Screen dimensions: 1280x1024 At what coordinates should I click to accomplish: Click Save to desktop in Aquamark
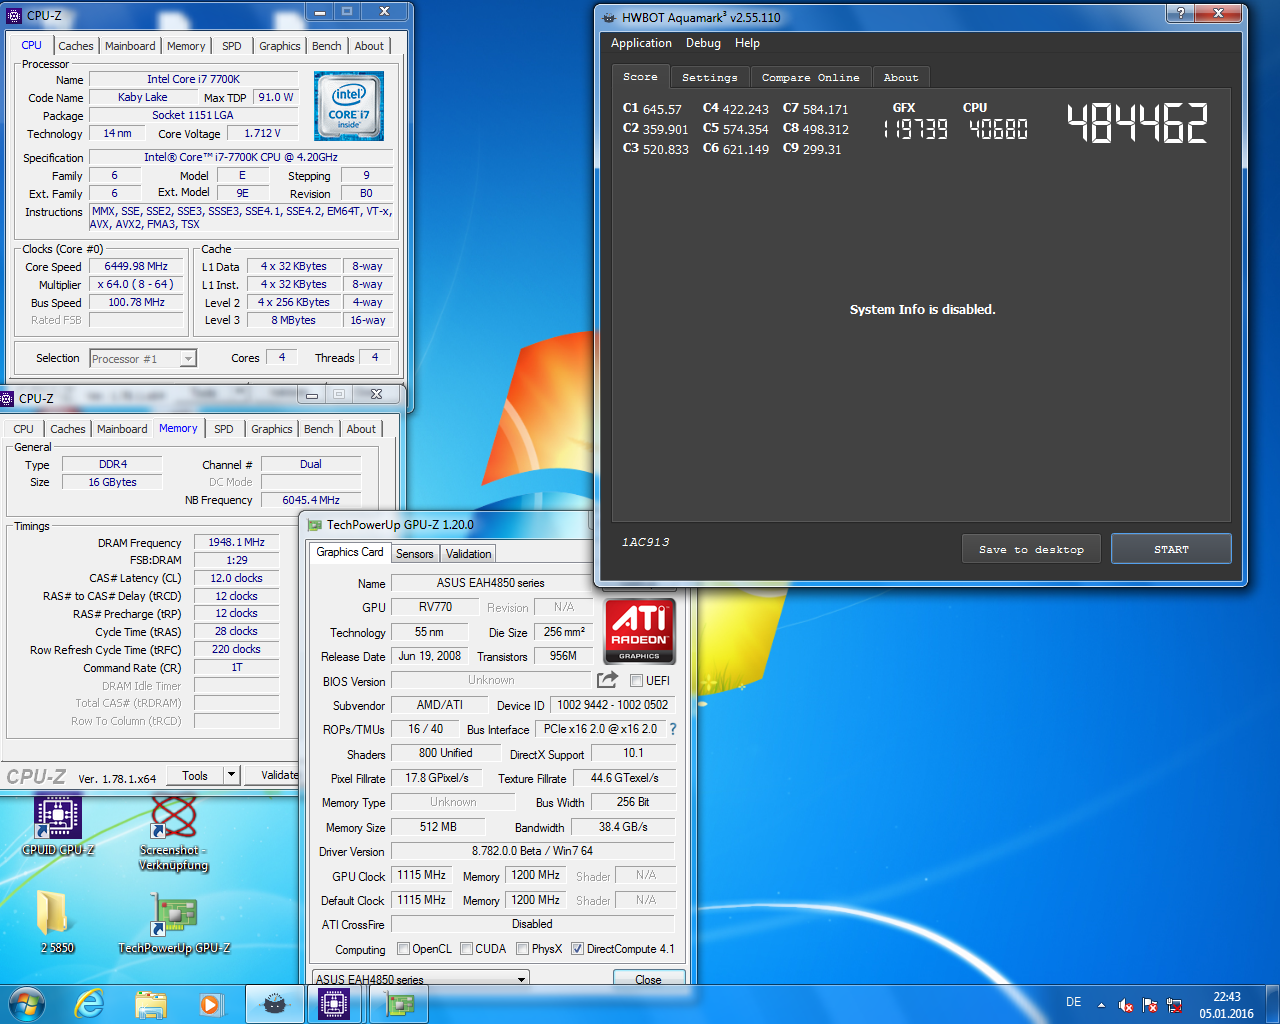click(1031, 549)
